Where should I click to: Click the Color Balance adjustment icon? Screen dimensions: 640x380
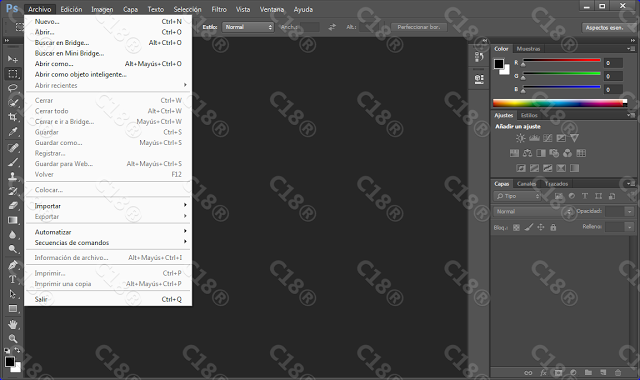(527, 153)
